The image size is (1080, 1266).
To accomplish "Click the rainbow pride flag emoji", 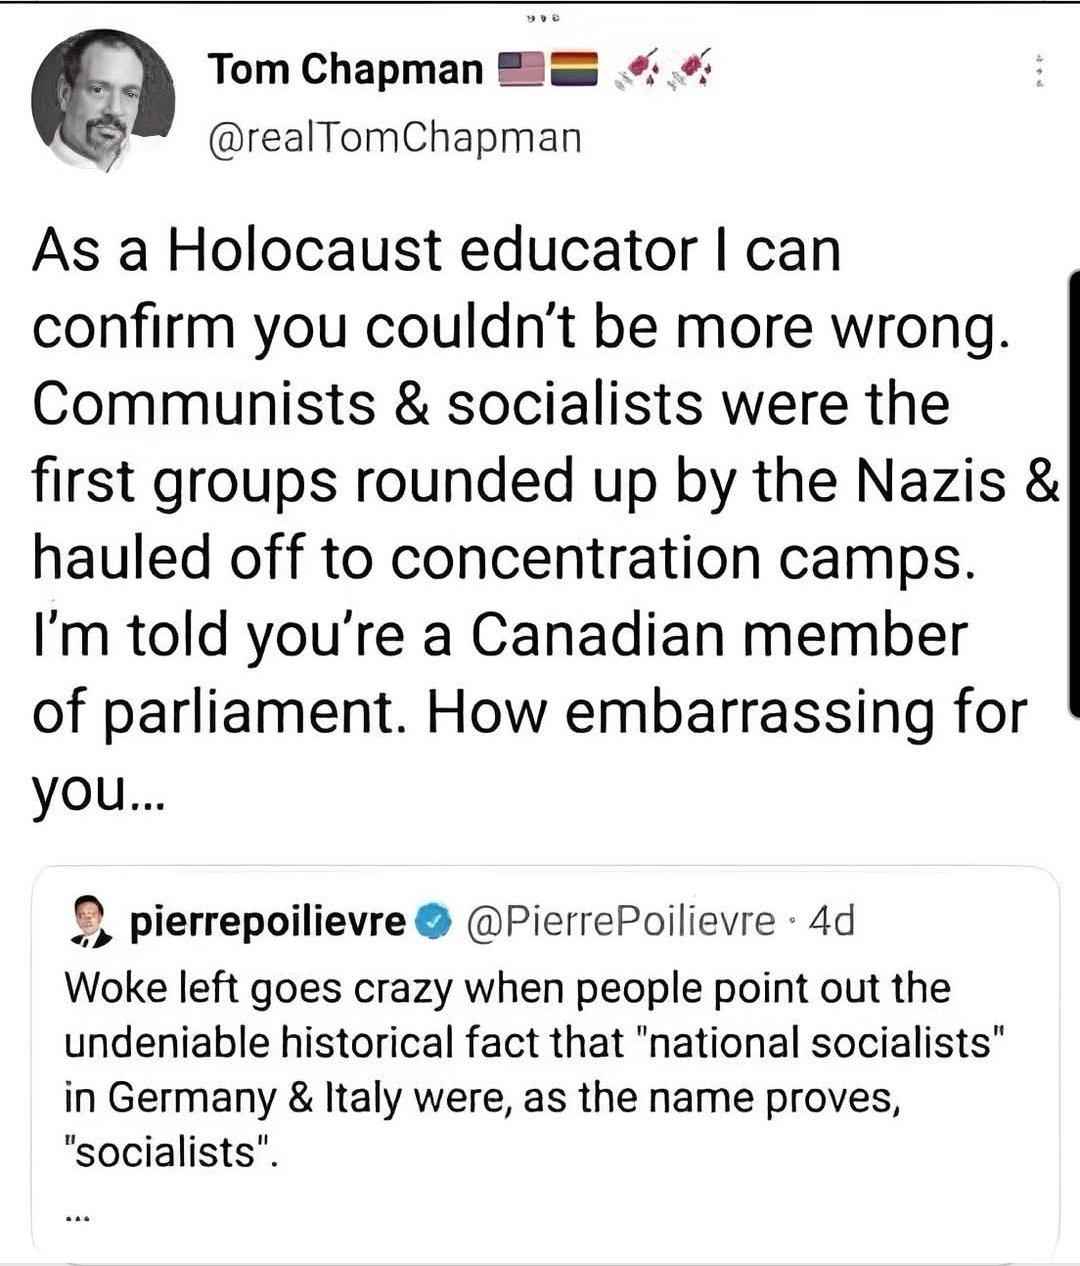I will pos(572,69).
